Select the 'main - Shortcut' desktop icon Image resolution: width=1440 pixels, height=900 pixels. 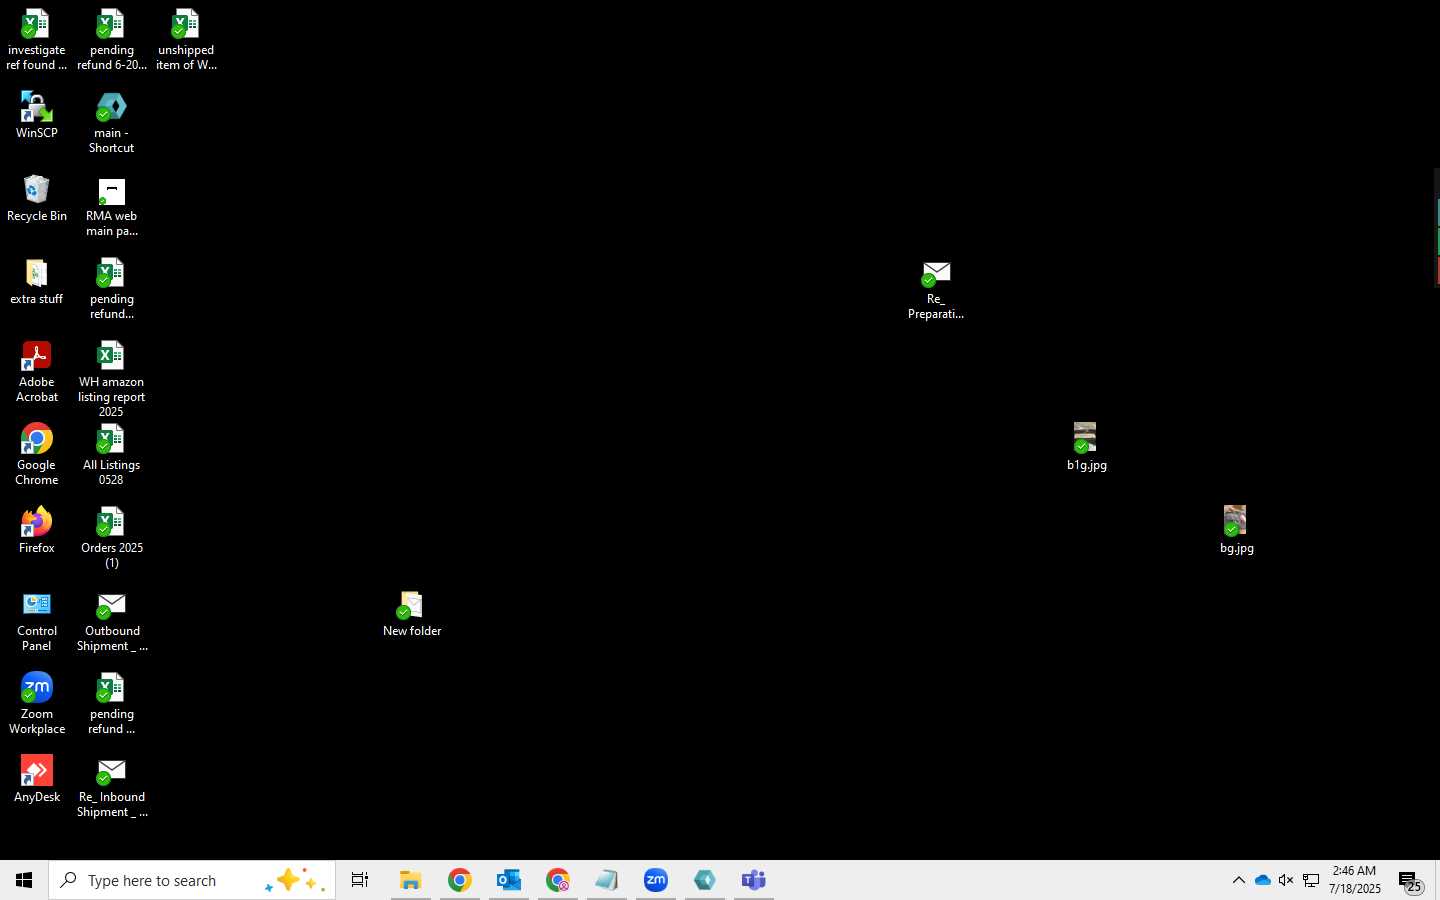111,123
